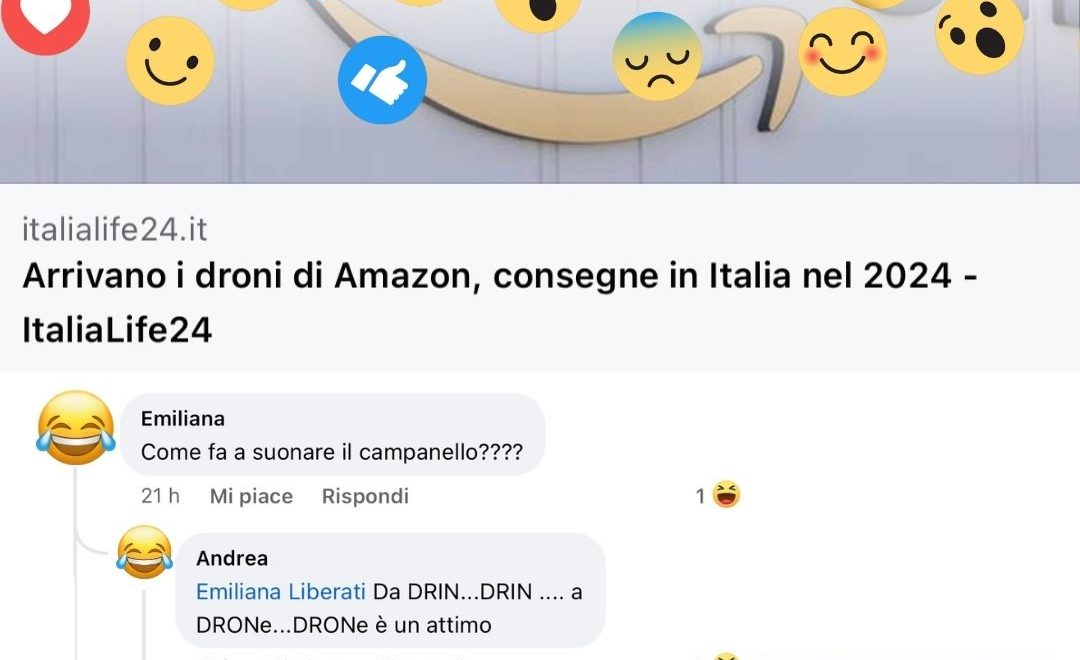
Task: Open the Emiliana Liberati mention link
Action: [x=280, y=592]
